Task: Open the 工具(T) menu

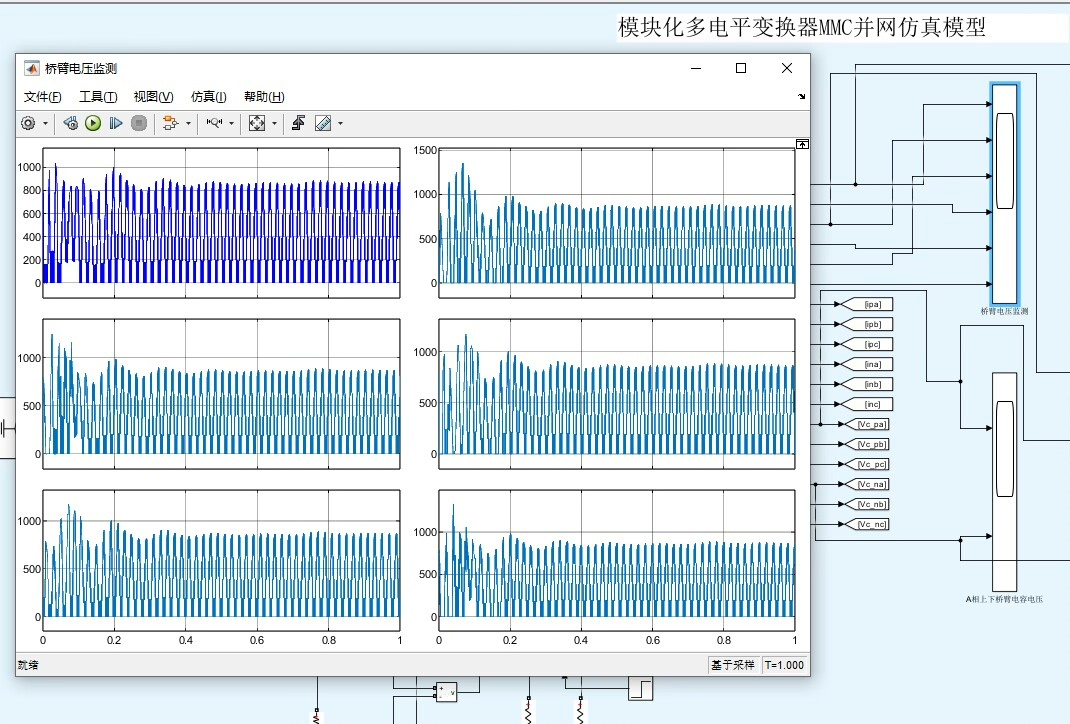Action: [98, 97]
